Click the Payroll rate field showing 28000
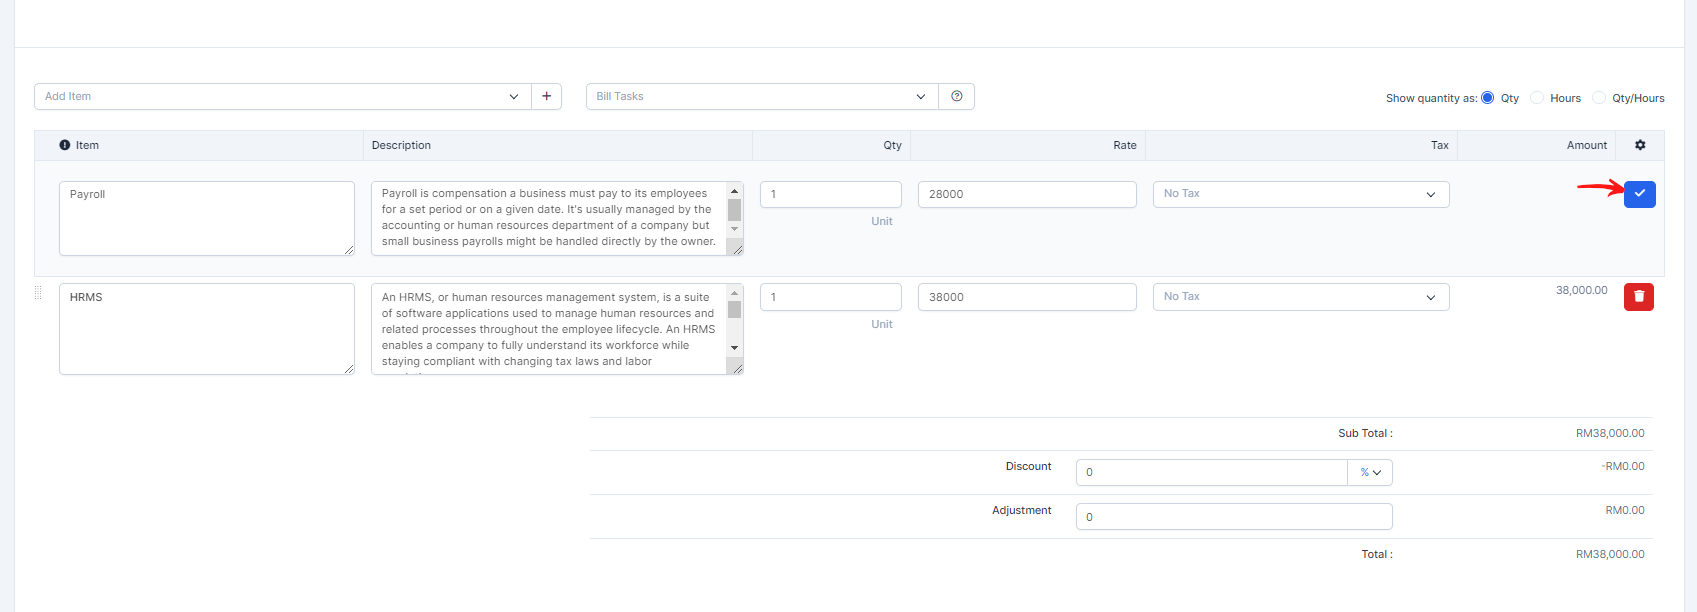 (1026, 194)
